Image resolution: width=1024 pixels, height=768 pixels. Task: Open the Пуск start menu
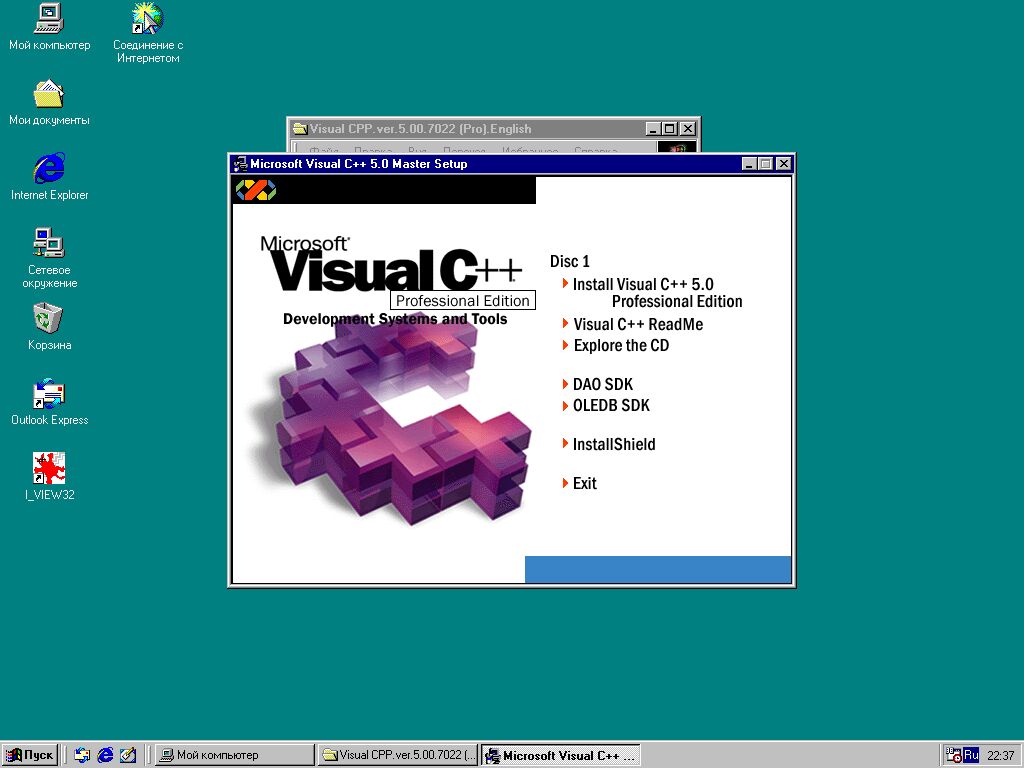click(30, 755)
